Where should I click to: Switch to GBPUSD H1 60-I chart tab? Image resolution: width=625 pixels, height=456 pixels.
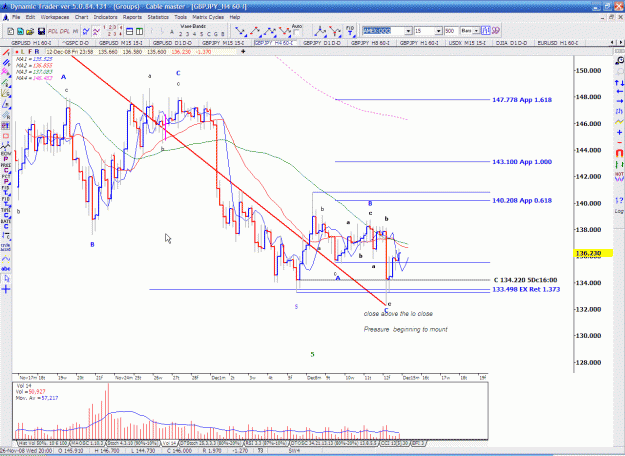pos(31,43)
